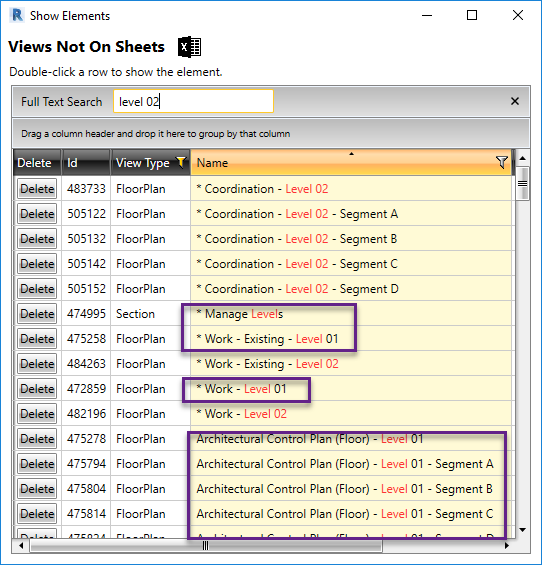Screen dimensions: 542x565
Task: Click the group-by-column drop panel
Action: click(271, 133)
